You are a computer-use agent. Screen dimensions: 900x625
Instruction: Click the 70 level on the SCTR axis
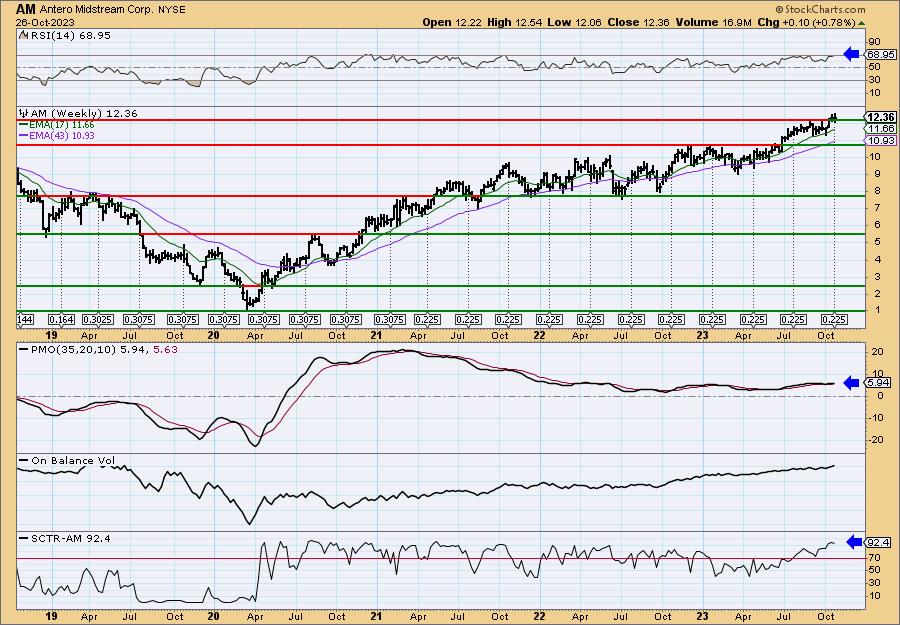click(x=874, y=557)
